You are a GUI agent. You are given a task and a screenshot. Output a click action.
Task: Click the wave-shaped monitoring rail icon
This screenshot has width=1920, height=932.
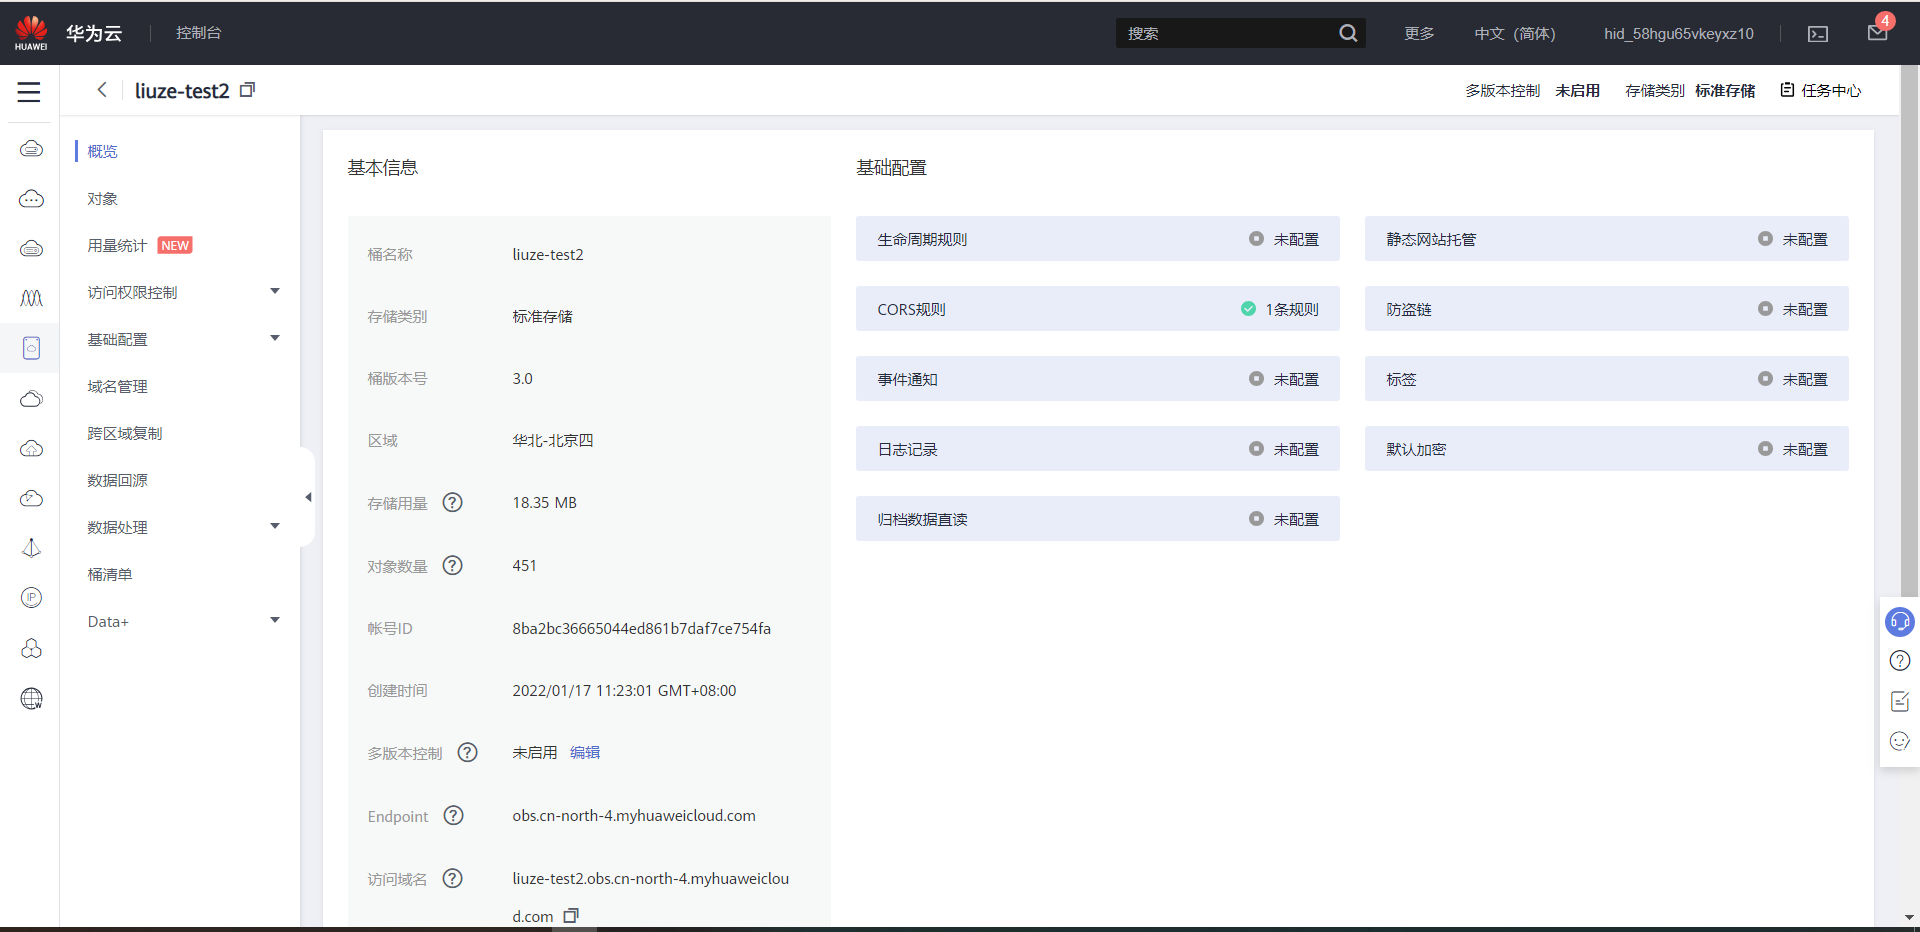click(31, 298)
